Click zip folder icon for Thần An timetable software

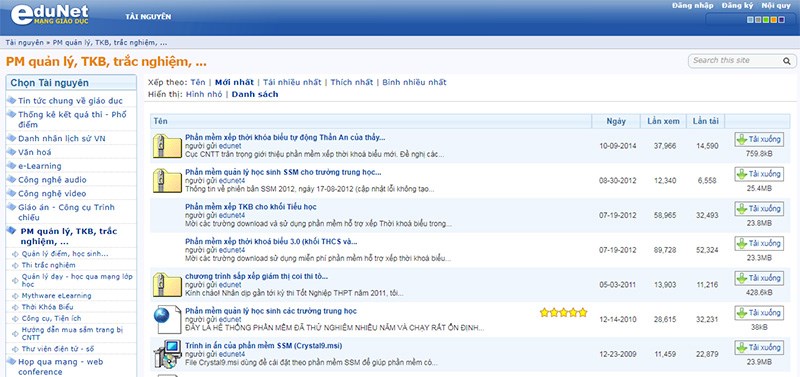pyautogui.click(x=167, y=146)
